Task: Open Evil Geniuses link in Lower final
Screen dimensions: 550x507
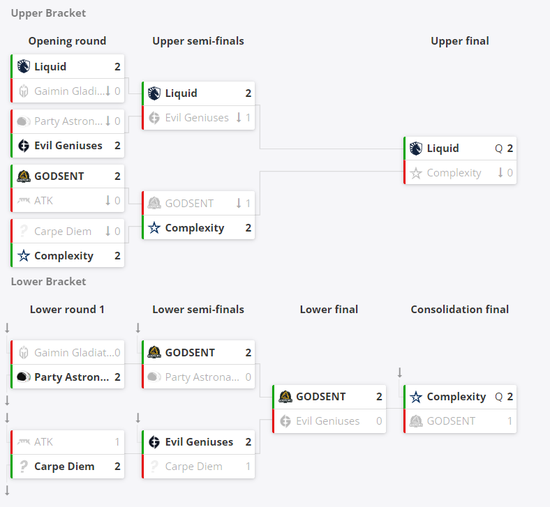Action: click(x=328, y=421)
